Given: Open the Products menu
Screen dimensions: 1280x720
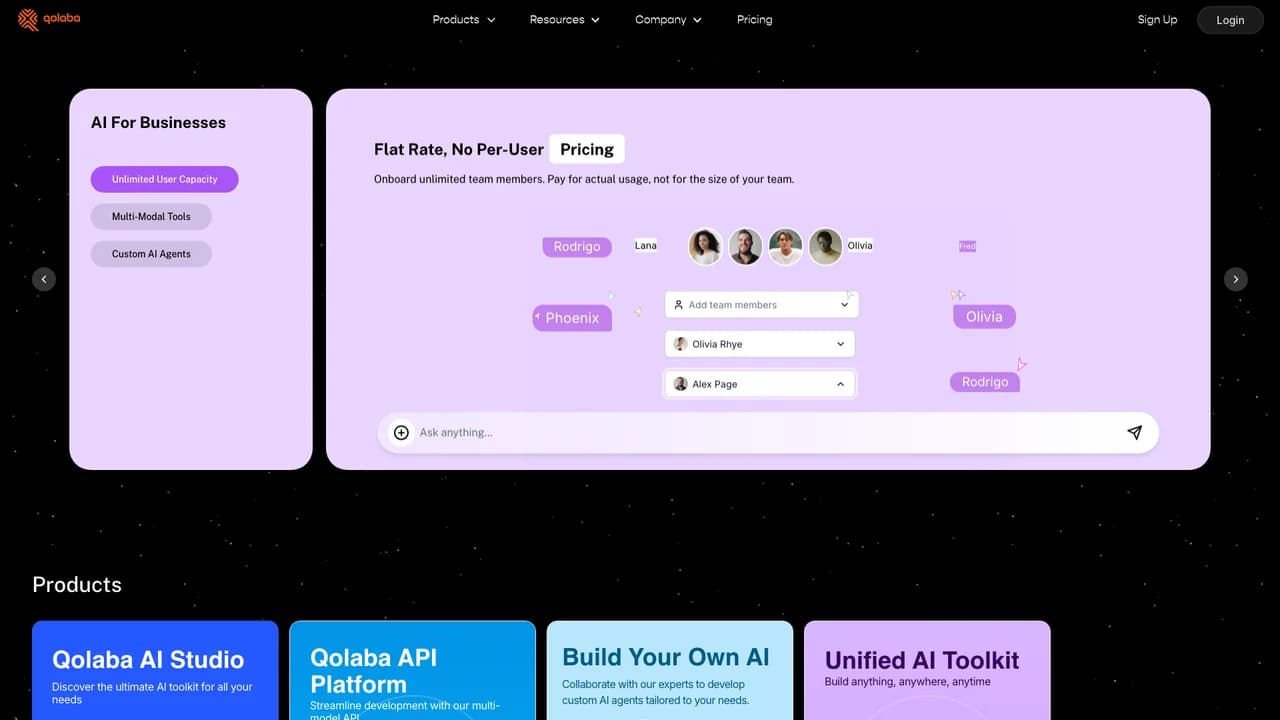Looking at the screenshot, I should [464, 20].
